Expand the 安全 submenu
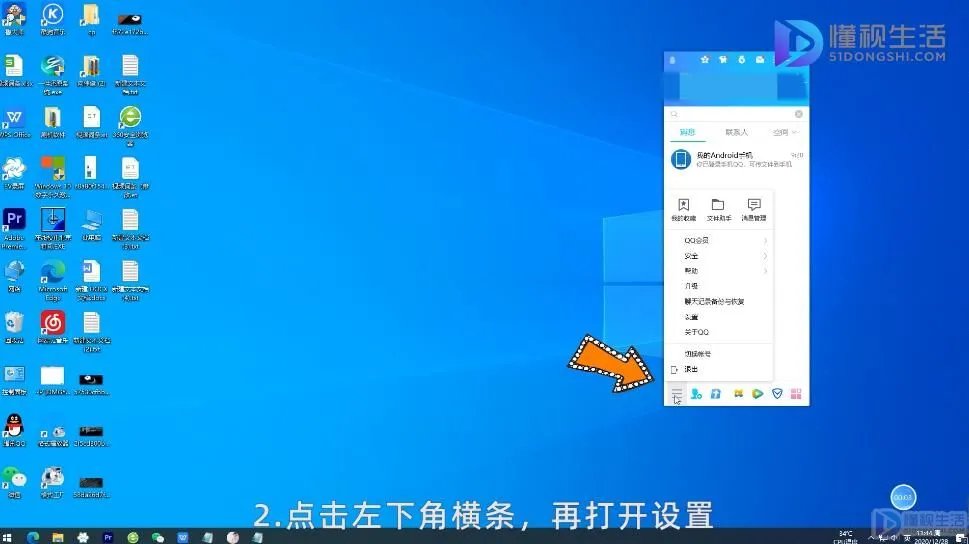The width and height of the screenshot is (969, 544). (719, 255)
